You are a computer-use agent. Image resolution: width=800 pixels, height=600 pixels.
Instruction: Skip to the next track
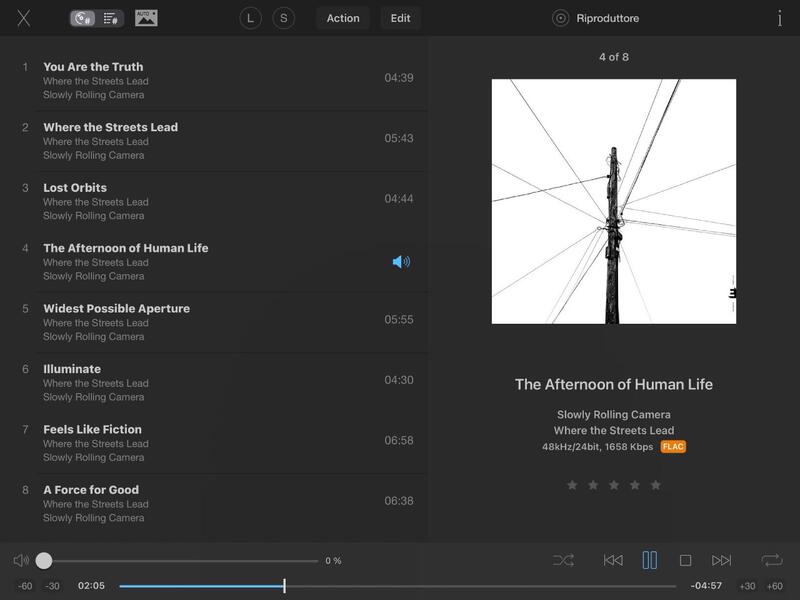(x=721, y=560)
